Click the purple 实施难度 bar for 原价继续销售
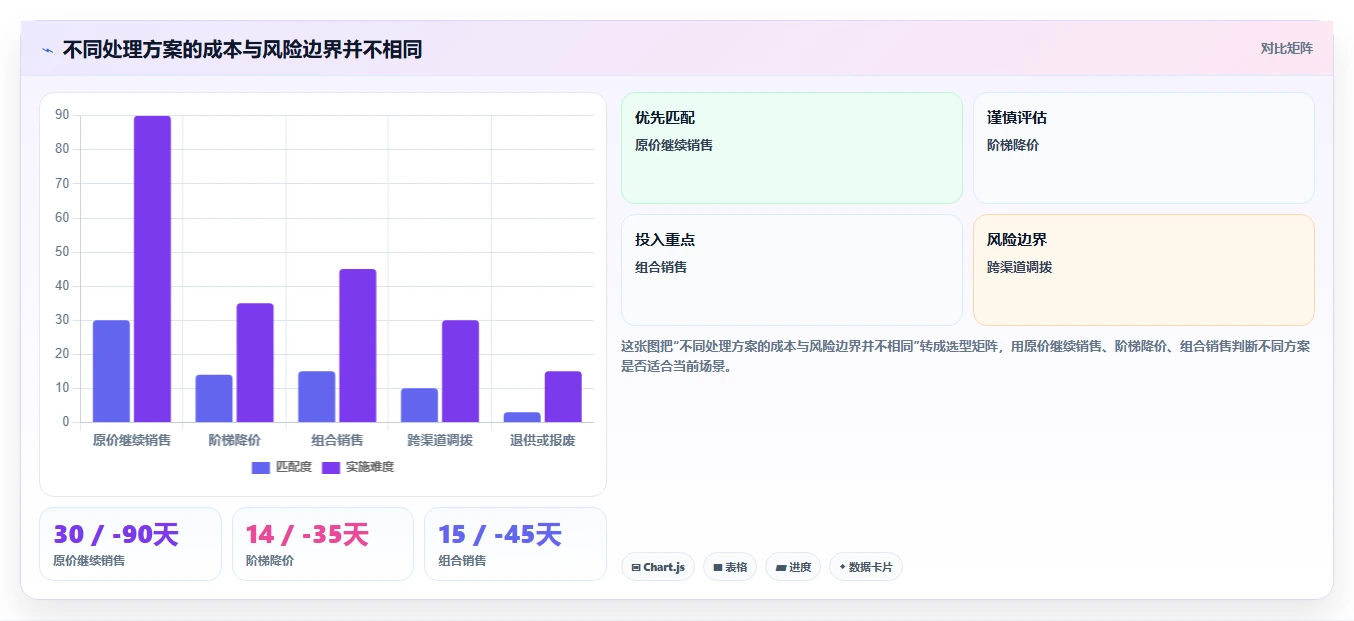 (152, 269)
